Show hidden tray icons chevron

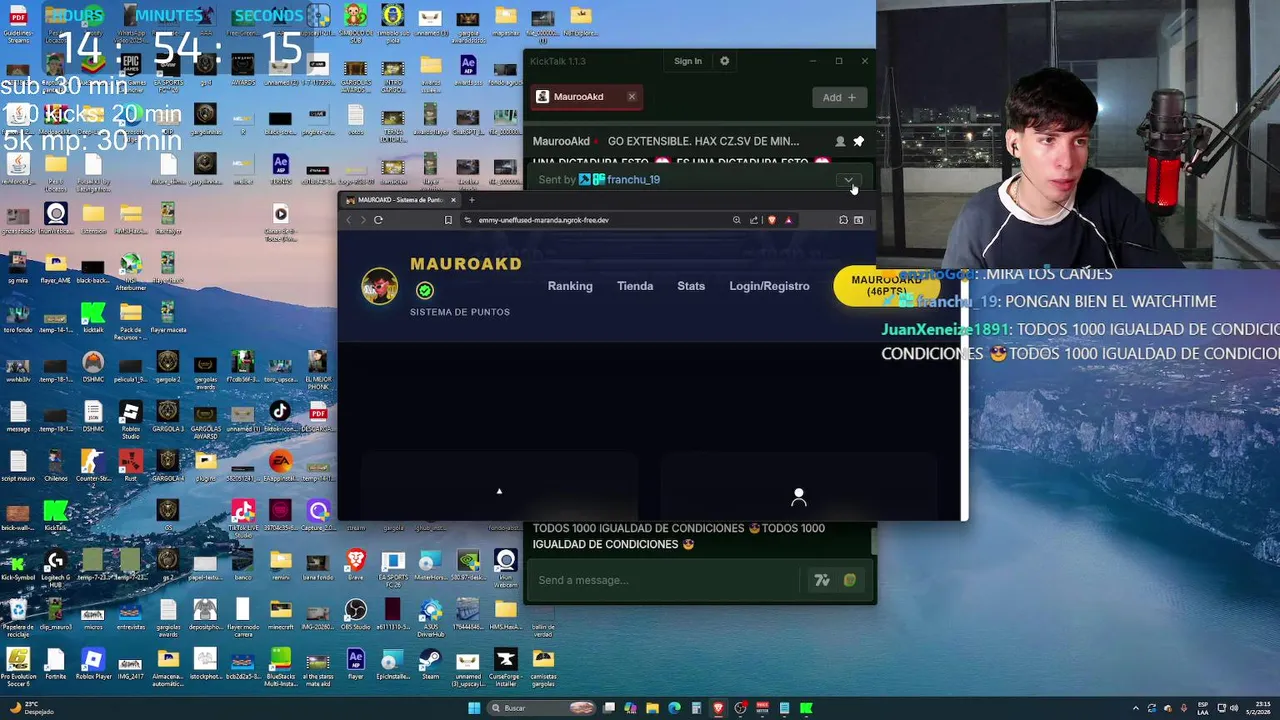(1135, 708)
